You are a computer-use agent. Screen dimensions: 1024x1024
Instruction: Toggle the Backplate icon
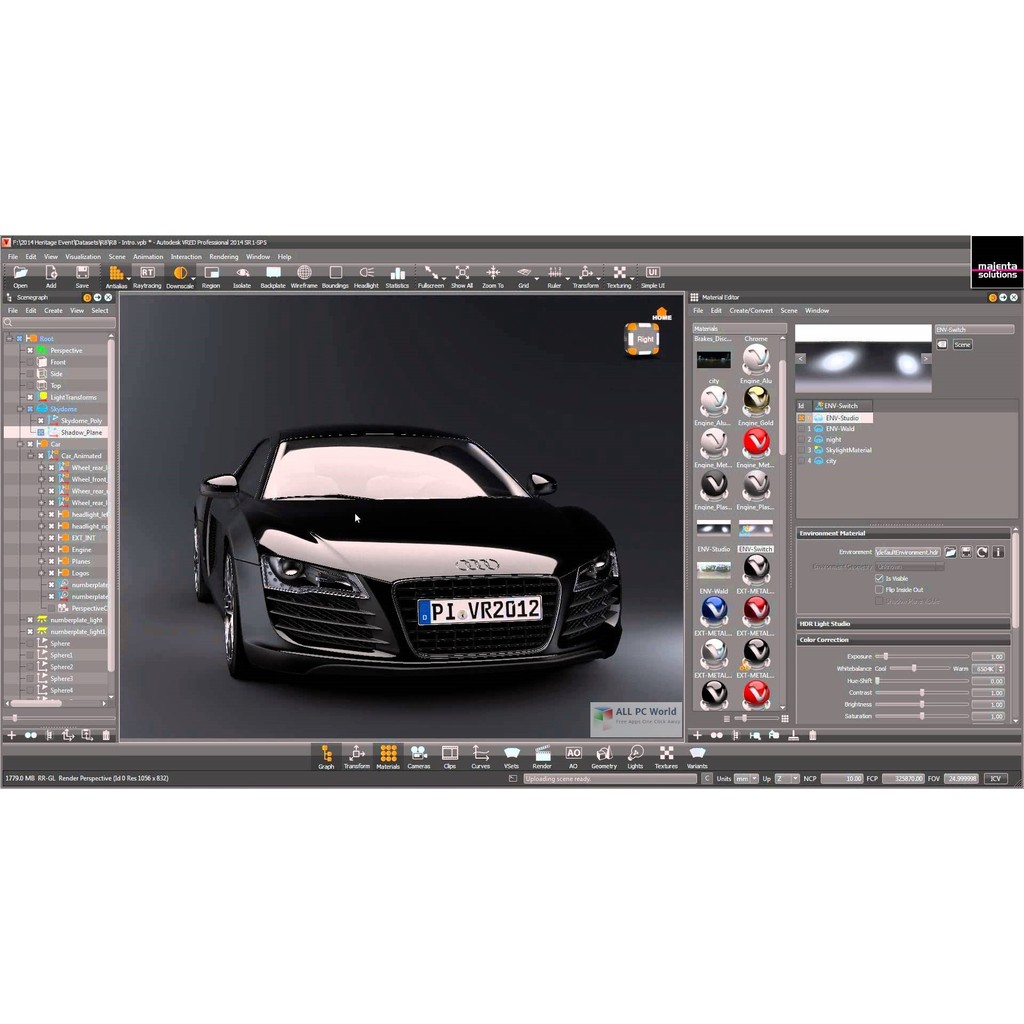pos(273,276)
